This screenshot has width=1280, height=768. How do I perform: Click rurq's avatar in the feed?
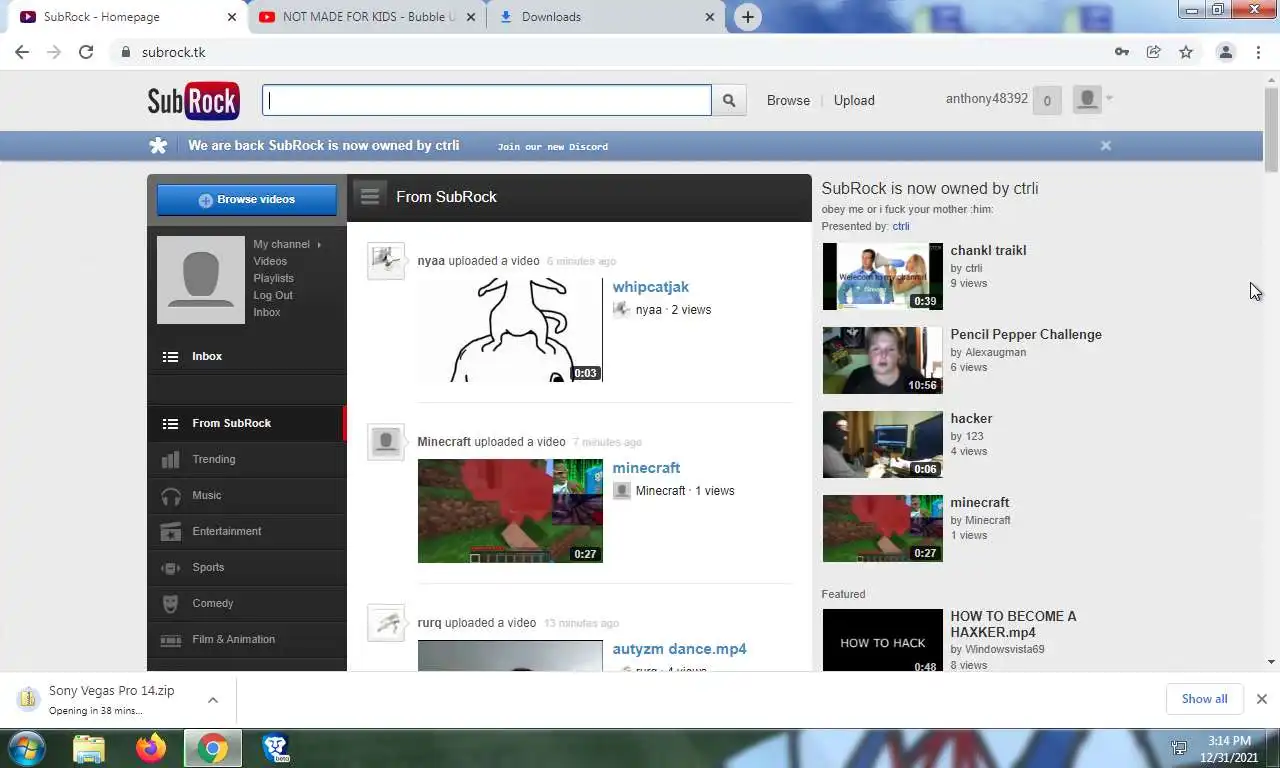pos(386,623)
